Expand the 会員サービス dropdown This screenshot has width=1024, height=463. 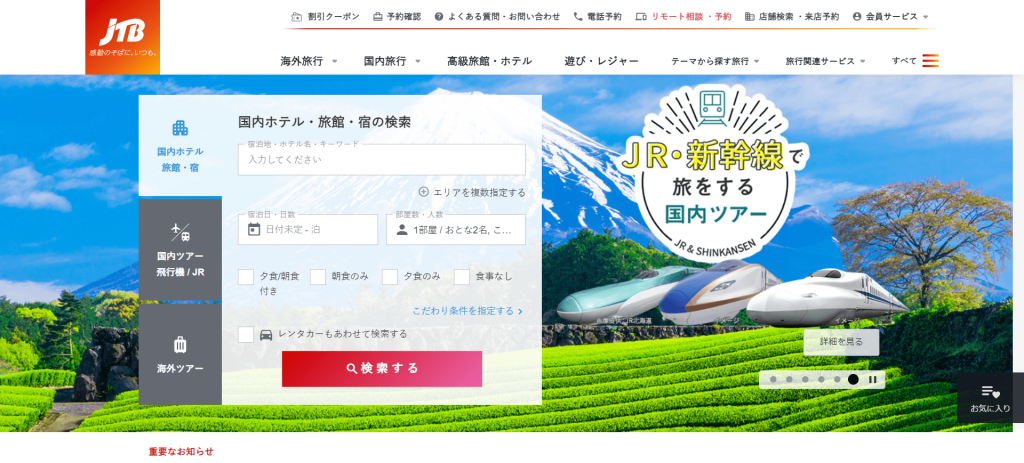tap(925, 17)
